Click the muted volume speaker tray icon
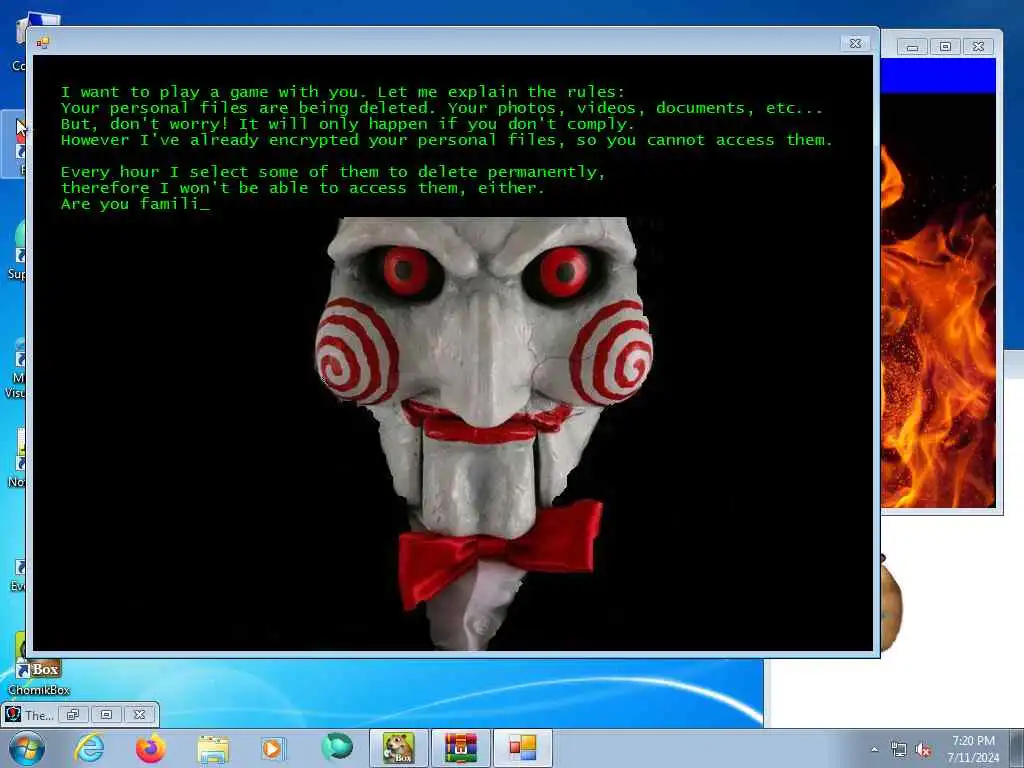The image size is (1024, 768). (x=923, y=750)
